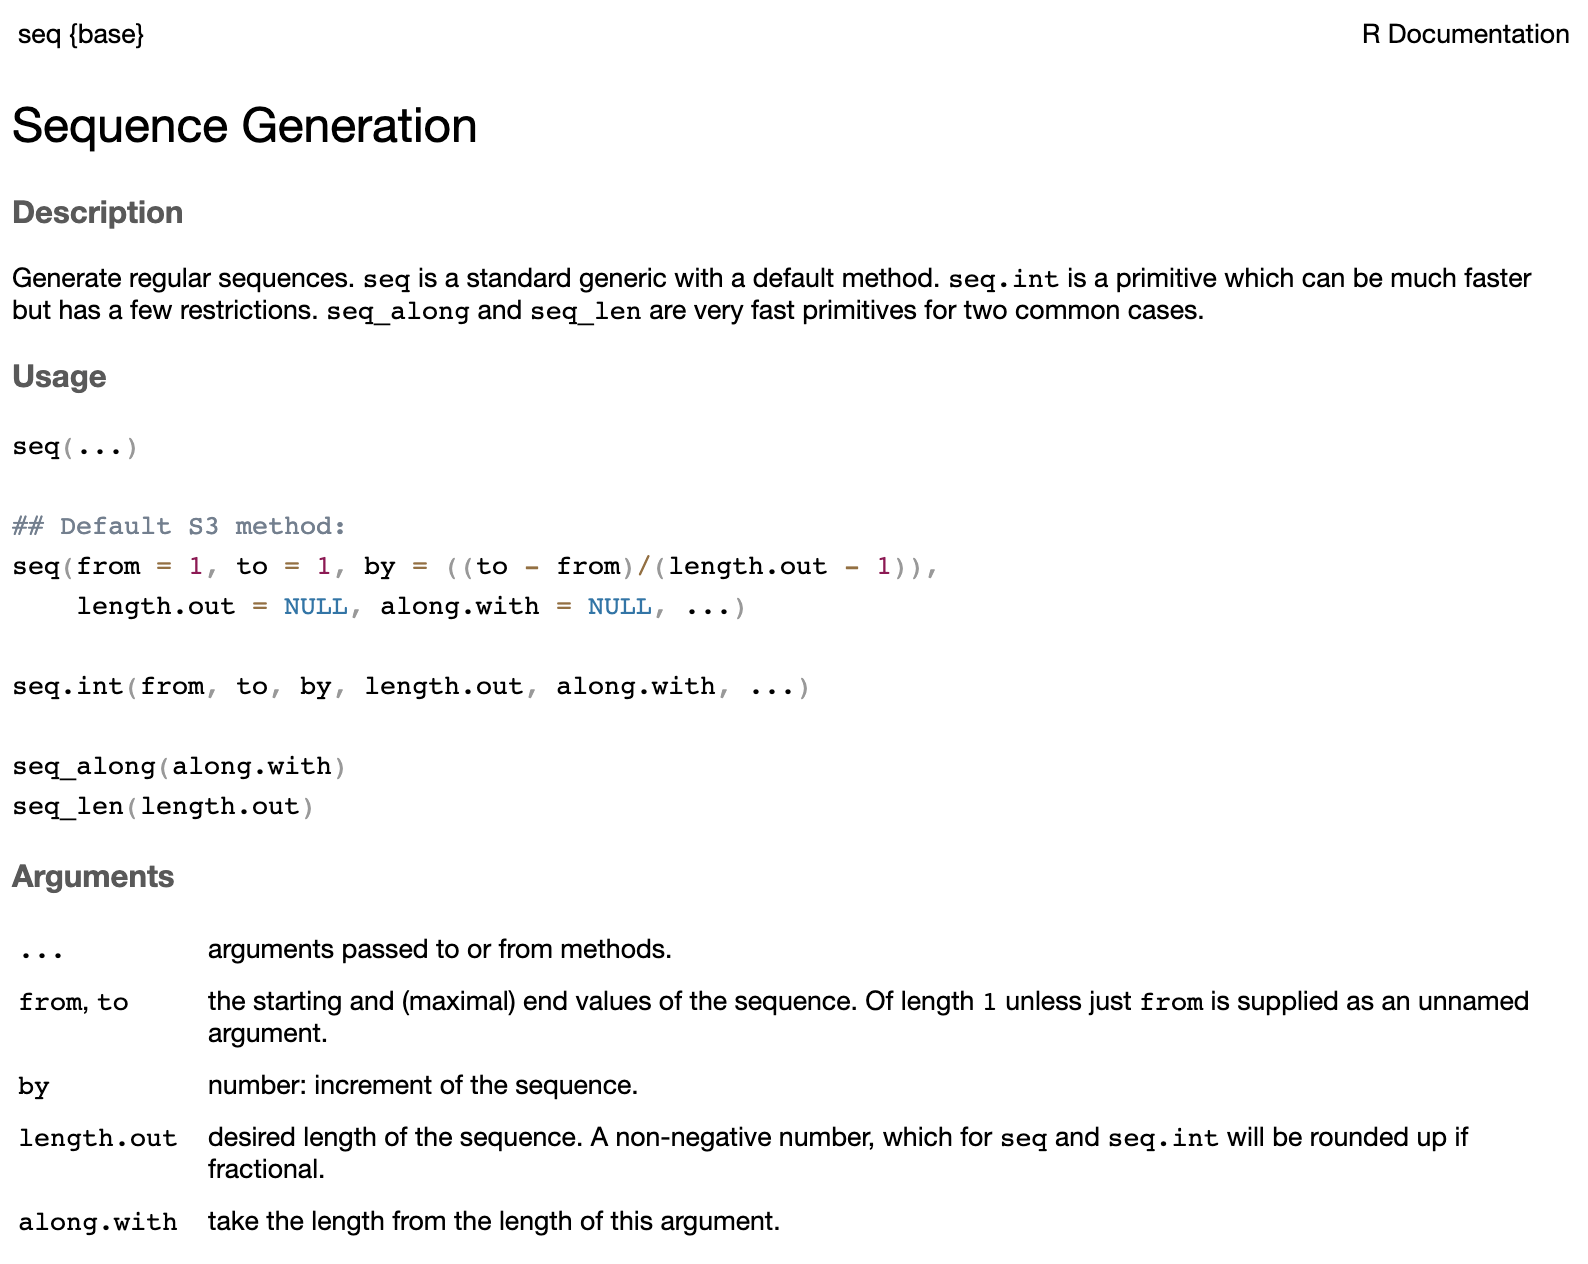Click the along.with argument name in Arguments

[97, 1222]
